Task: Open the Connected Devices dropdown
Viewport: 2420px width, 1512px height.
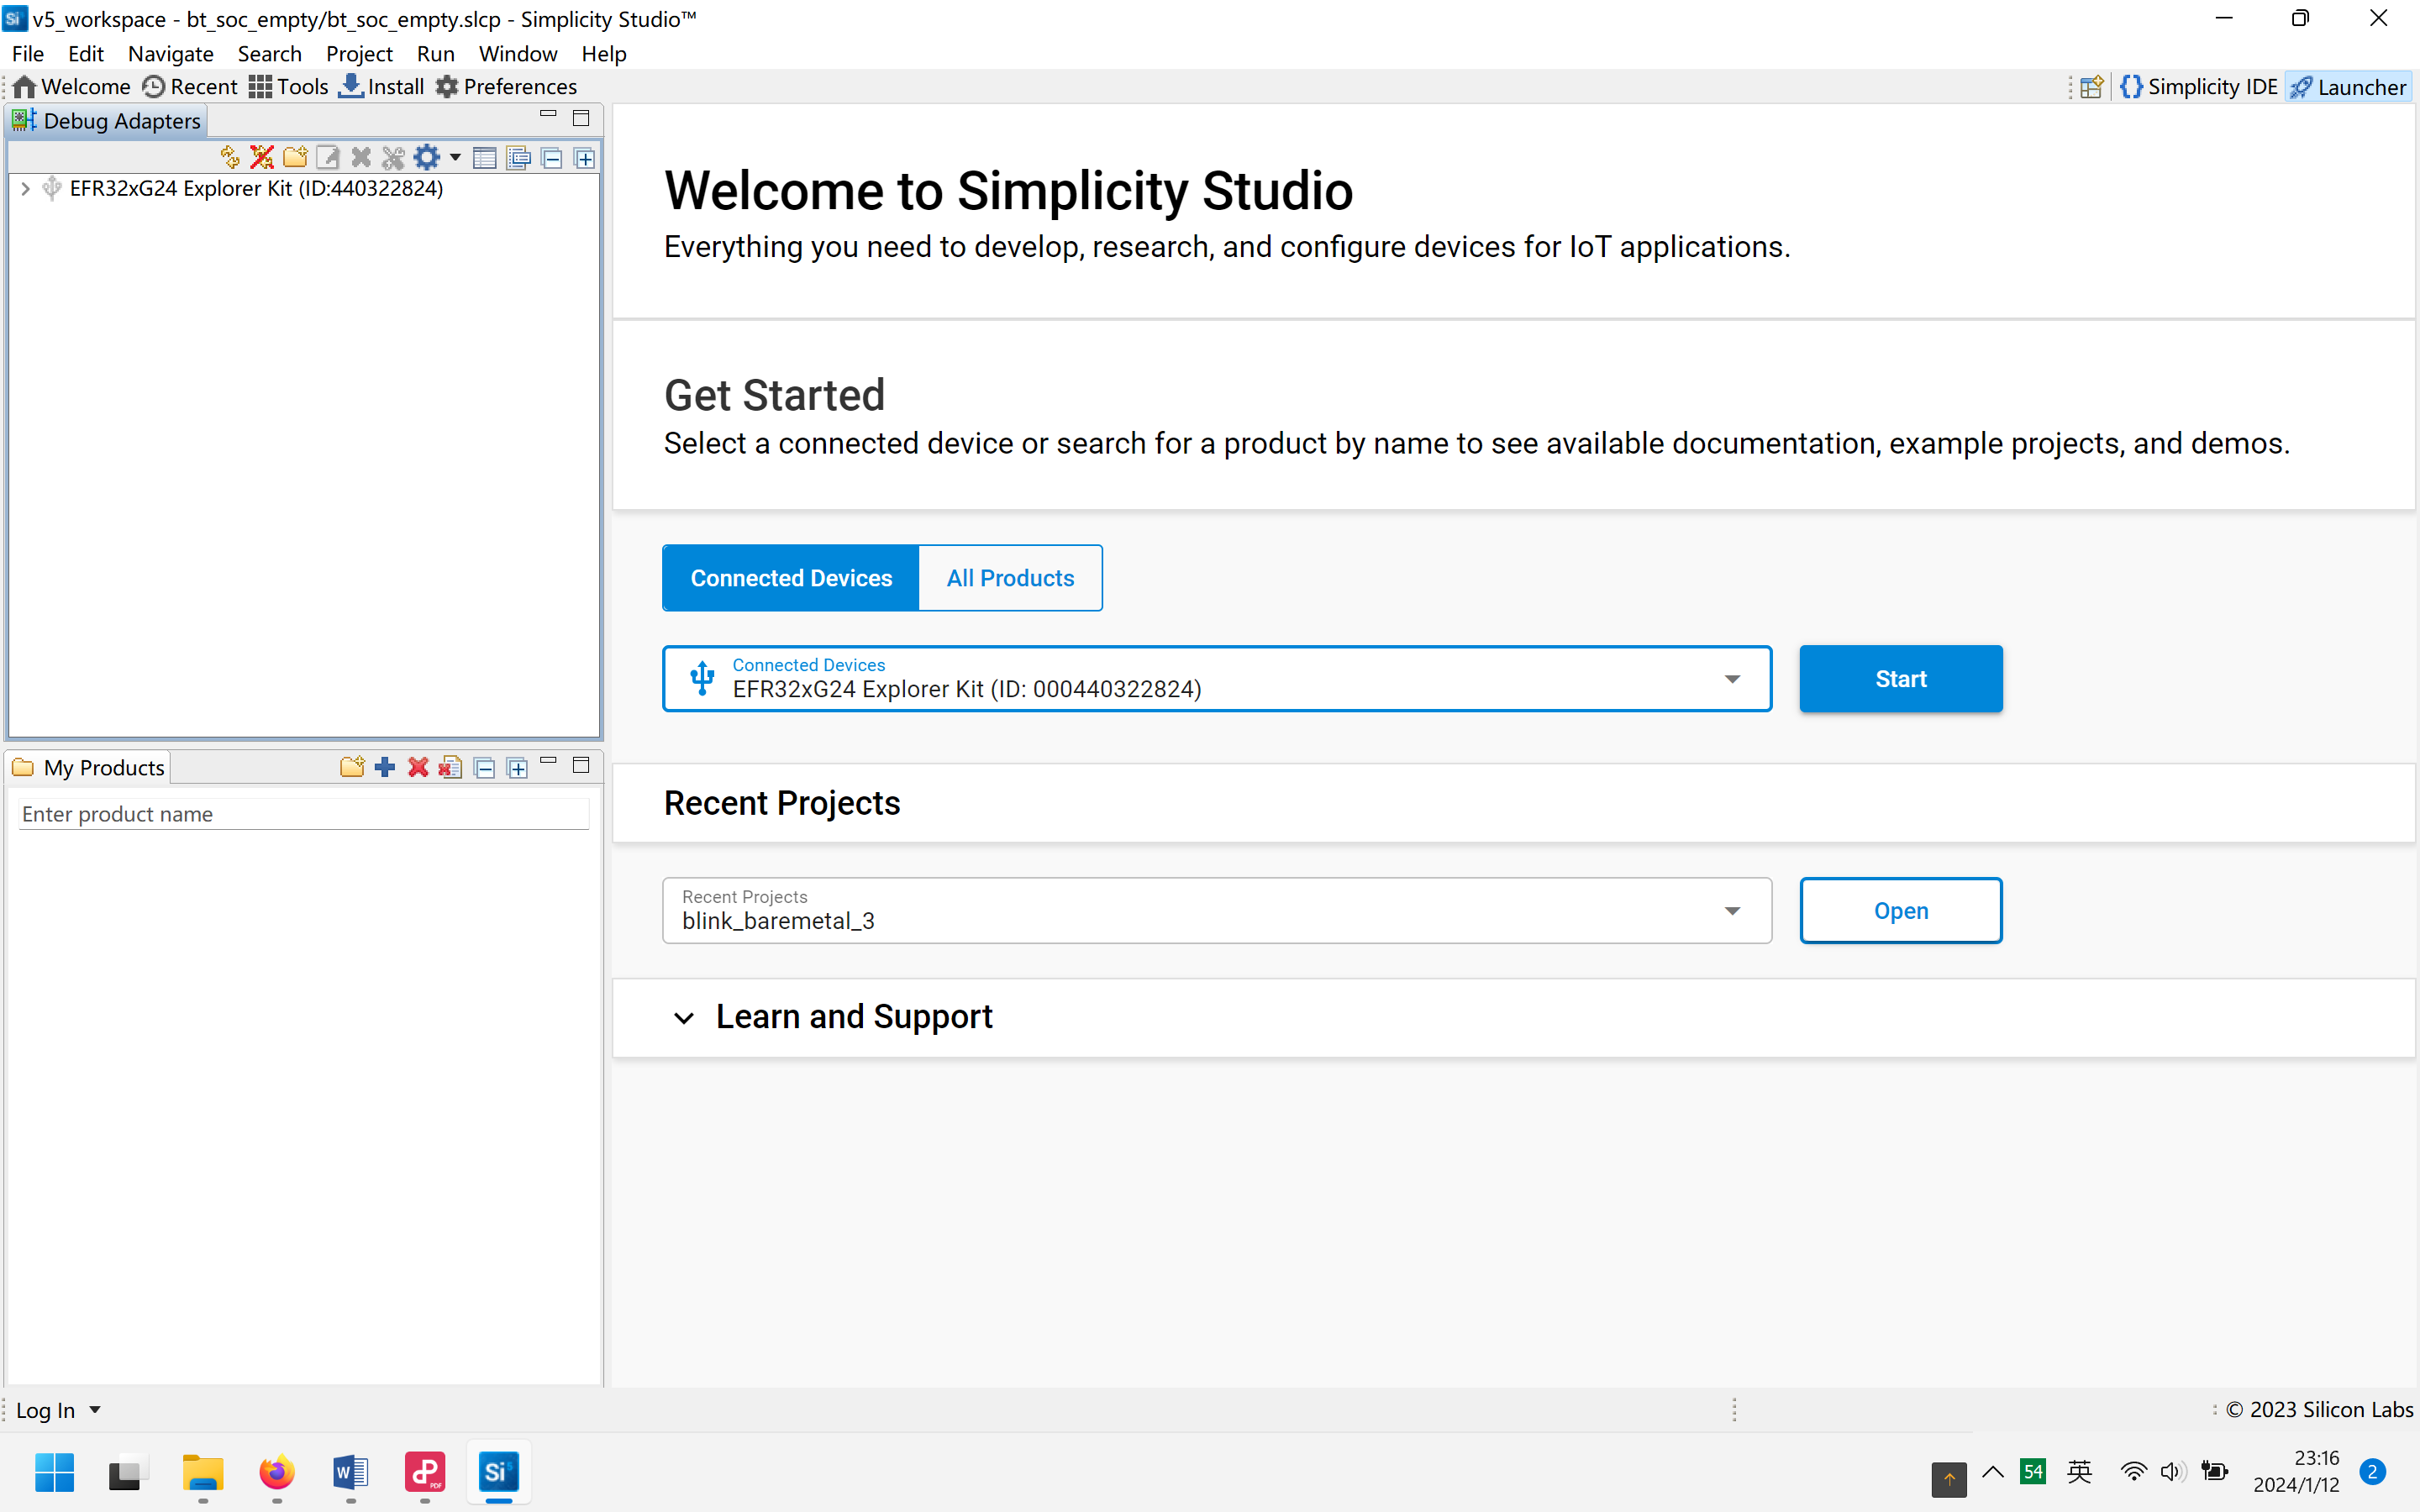Action: coord(1217,679)
